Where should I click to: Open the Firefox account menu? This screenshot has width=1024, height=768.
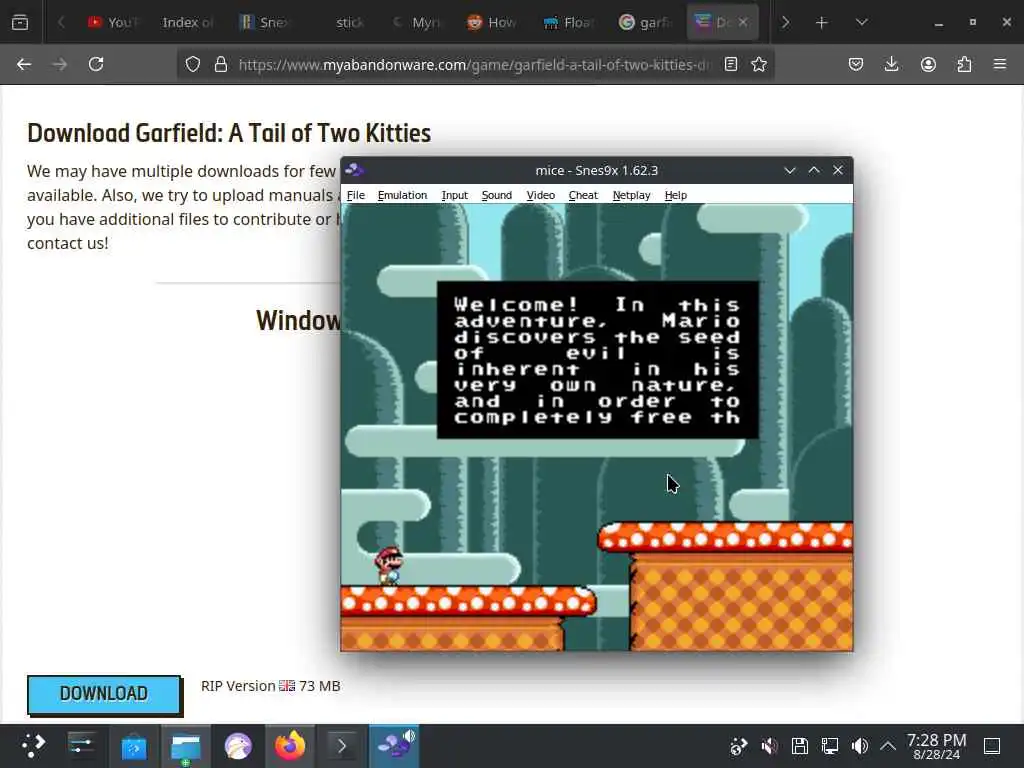pyautogui.click(x=928, y=64)
